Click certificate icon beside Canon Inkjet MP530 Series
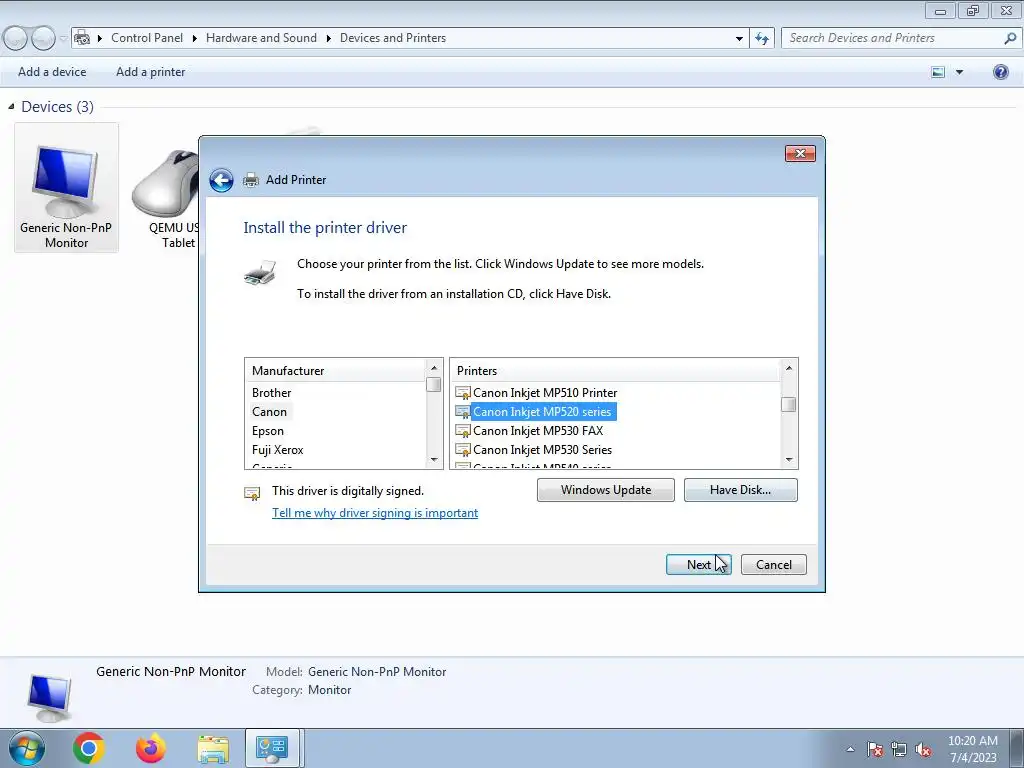This screenshot has height=768, width=1024. pos(462,450)
